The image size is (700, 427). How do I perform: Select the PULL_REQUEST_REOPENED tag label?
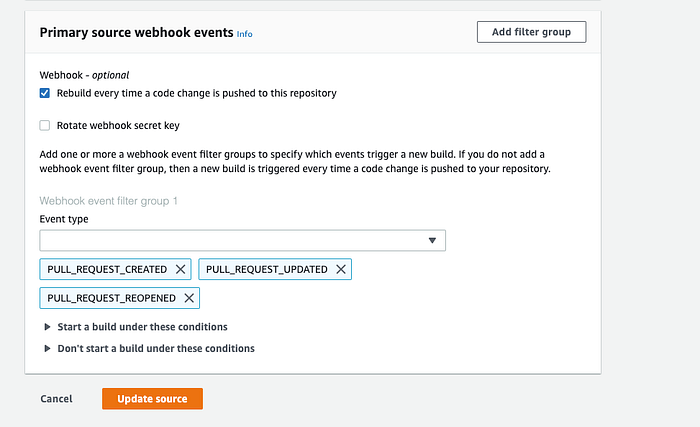point(112,298)
